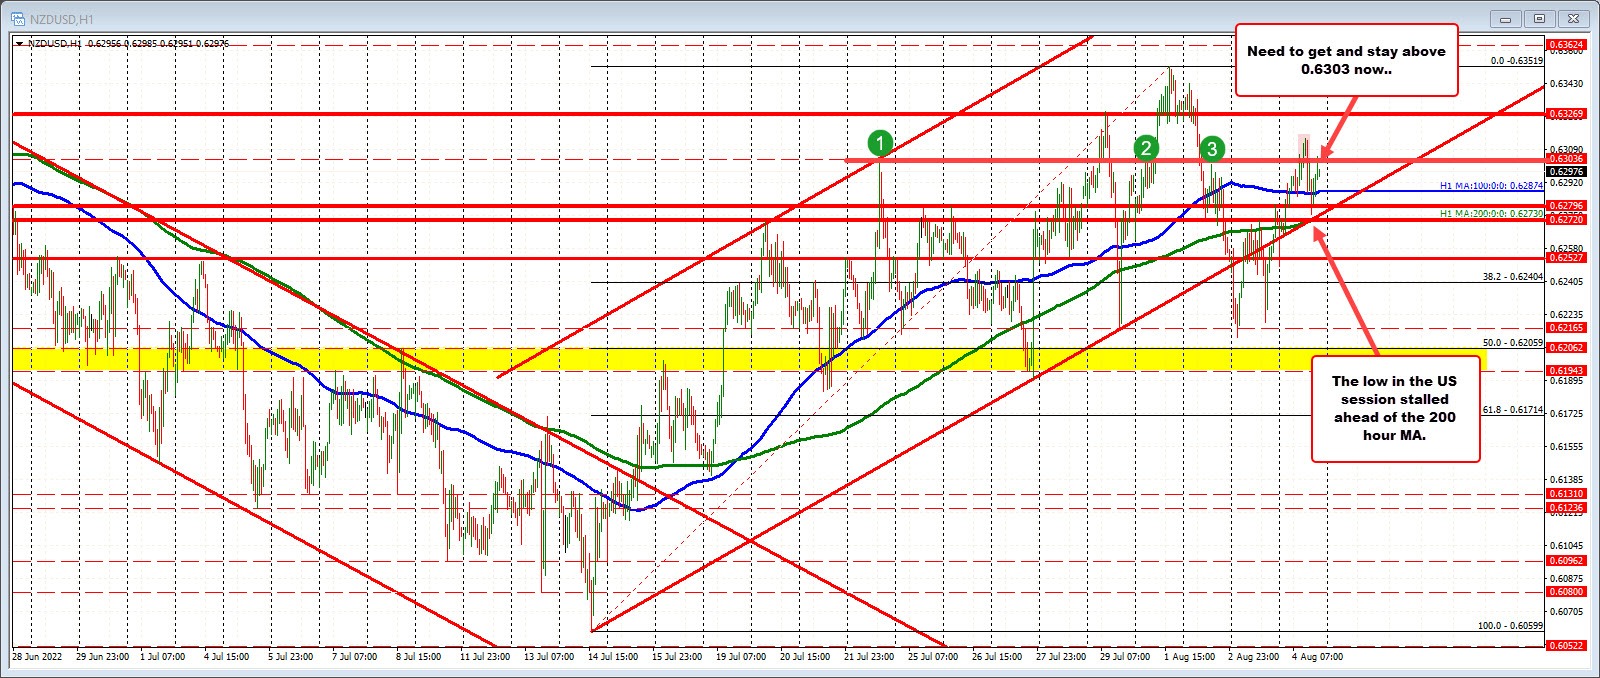This screenshot has width=1600, height=678.
Task: Click the 0.61385 price scale tick
Action: pyautogui.click(x=1566, y=480)
